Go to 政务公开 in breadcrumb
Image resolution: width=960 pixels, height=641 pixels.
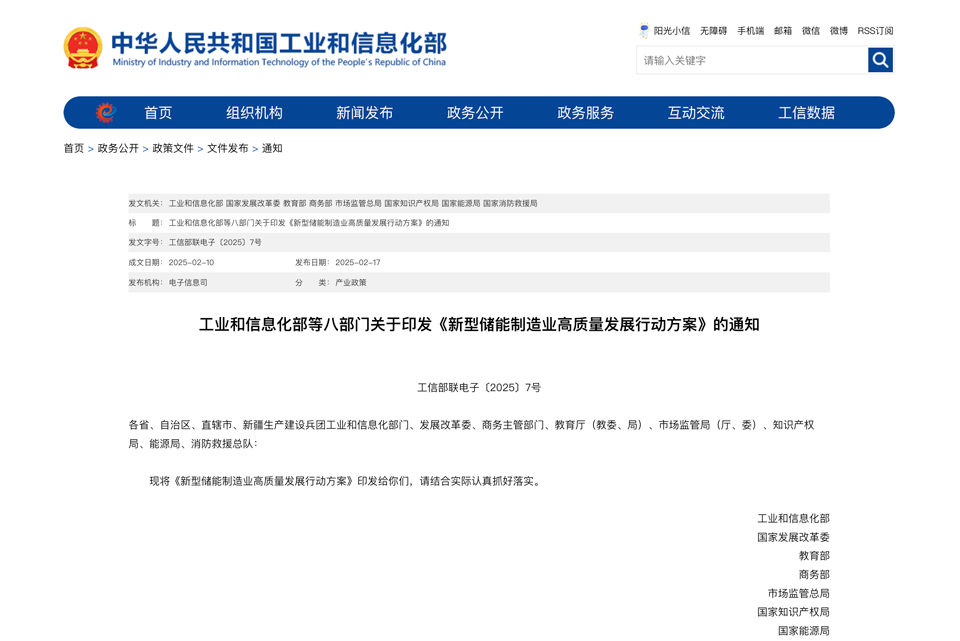point(118,148)
